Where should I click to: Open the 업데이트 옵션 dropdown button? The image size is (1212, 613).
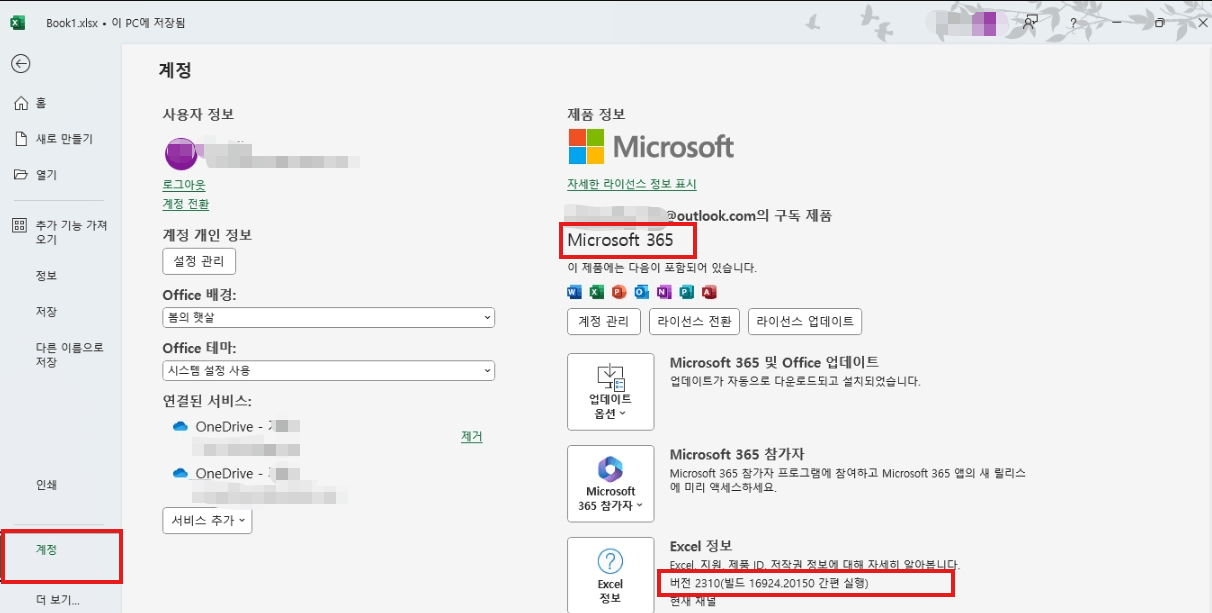coord(610,394)
